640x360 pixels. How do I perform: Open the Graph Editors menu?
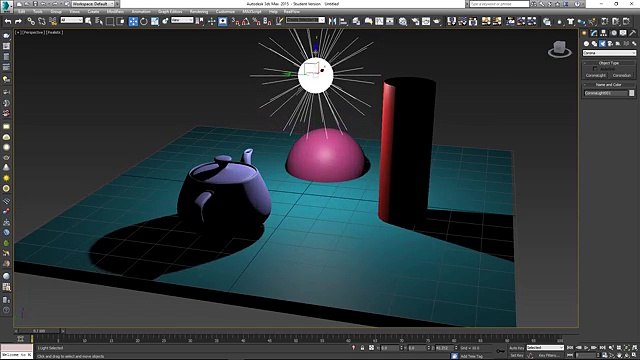point(170,12)
